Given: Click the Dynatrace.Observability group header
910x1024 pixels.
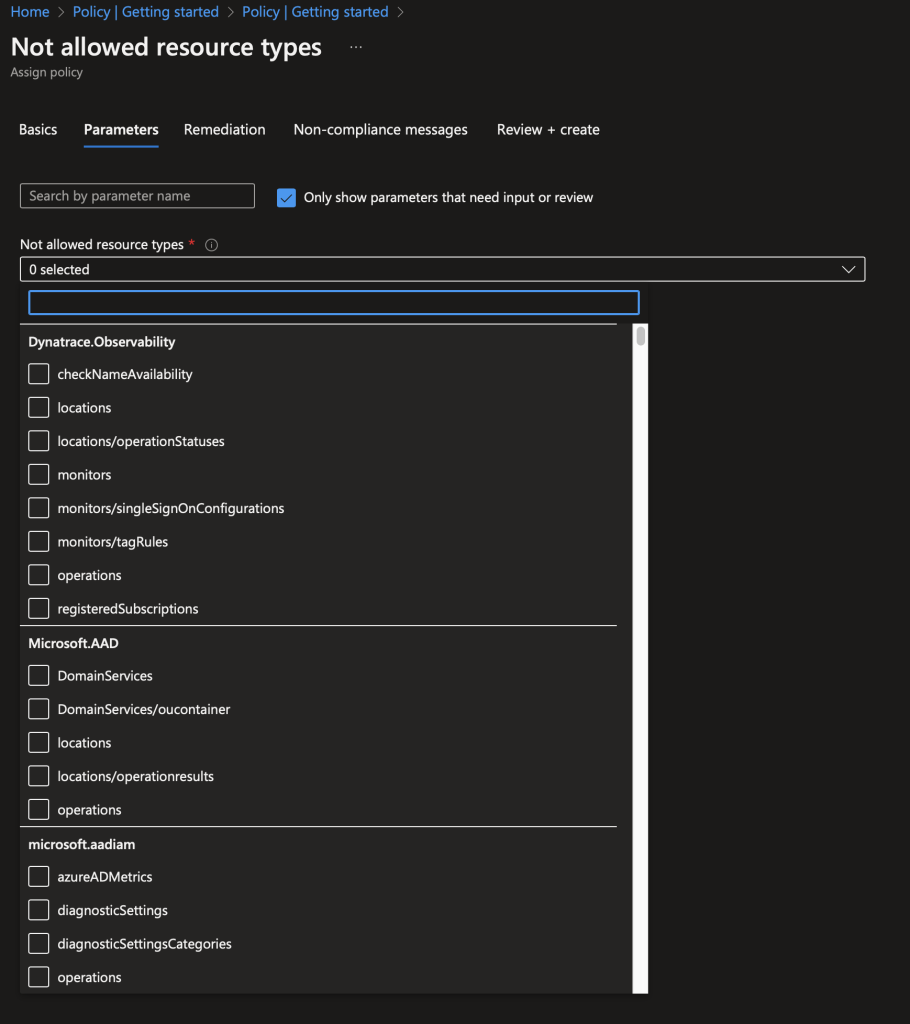Looking at the screenshot, I should tap(102, 342).
